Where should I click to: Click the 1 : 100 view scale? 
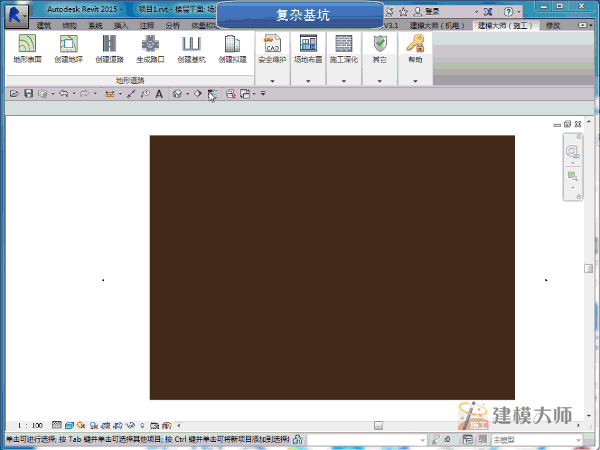[30, 426]
